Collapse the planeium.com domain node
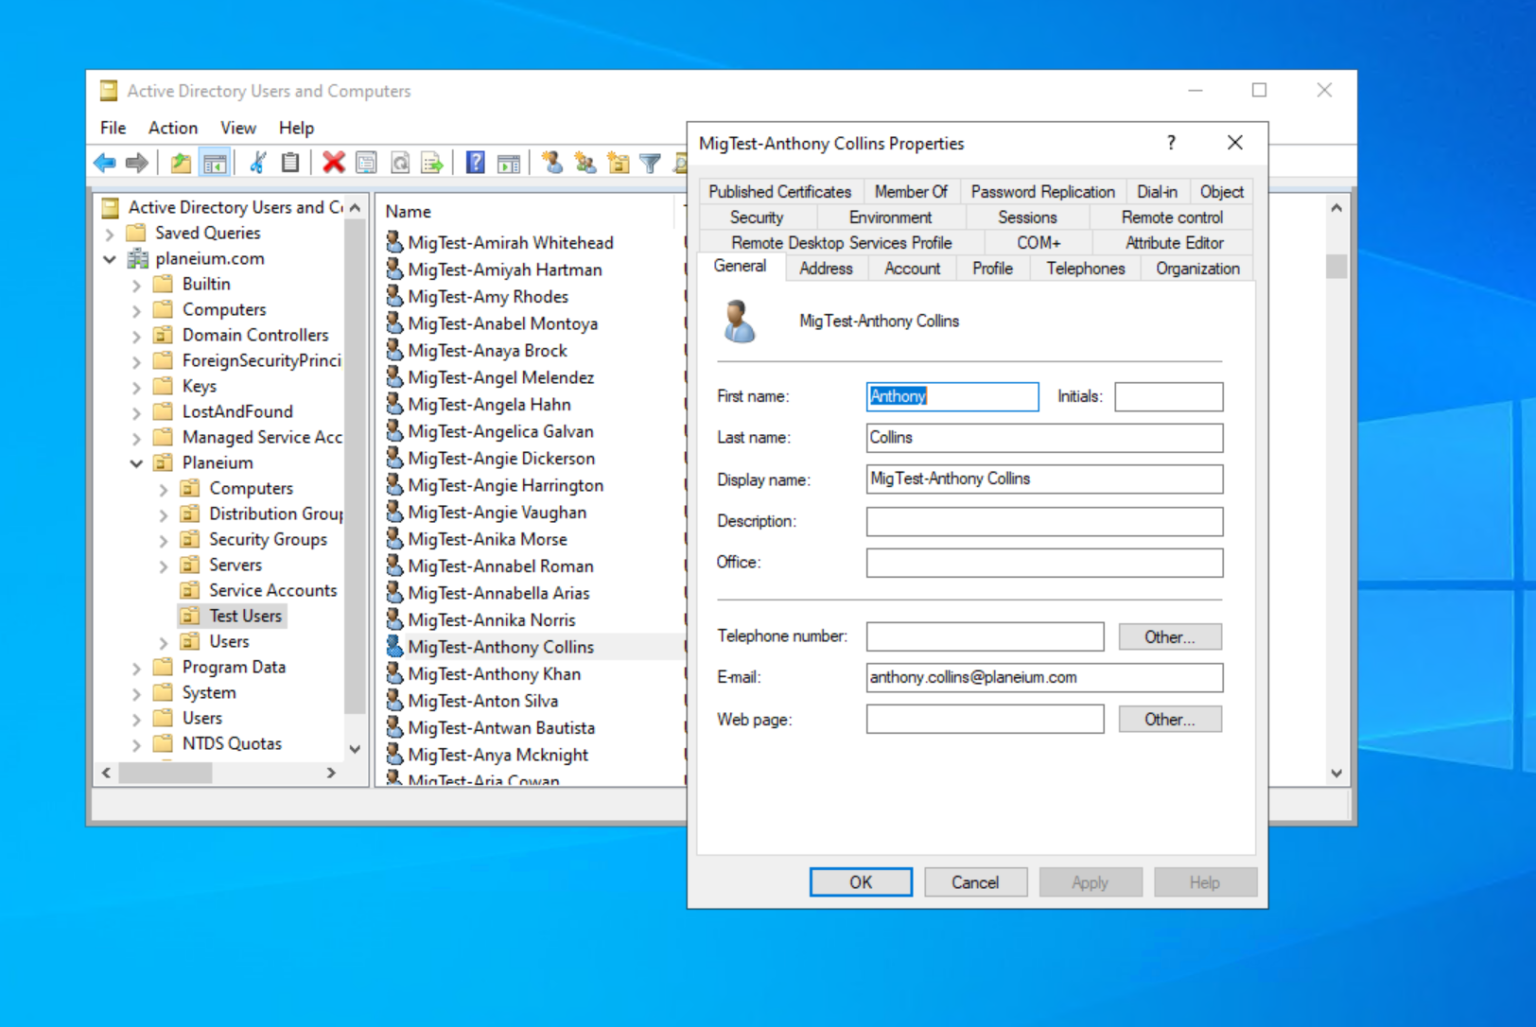1536x1027 pixels. click(x=110, y=259)
